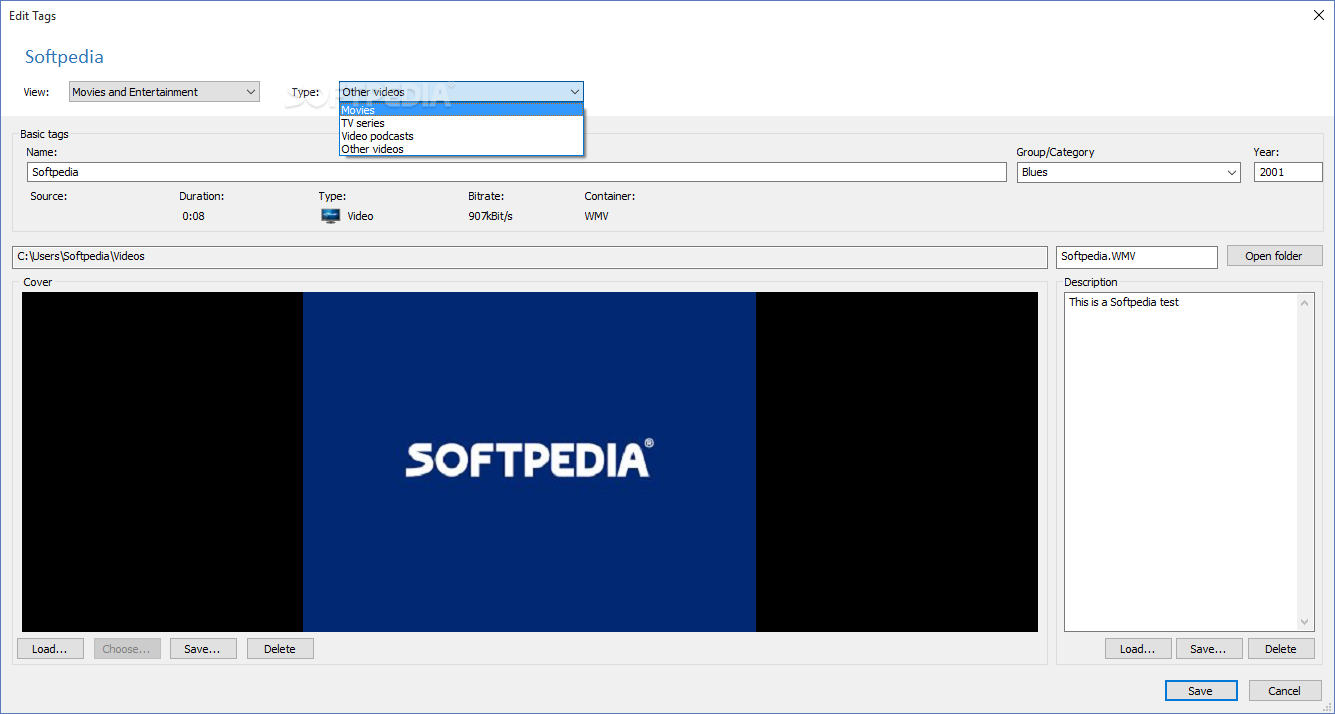This screenshot has width=1335, height=714.
Task: Close the Edit Tags window
Action: (x=1318, y=15)
